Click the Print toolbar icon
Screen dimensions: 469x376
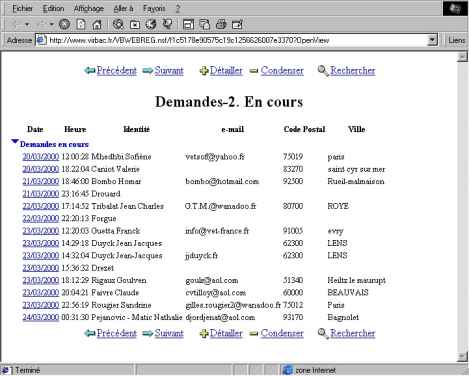click(x=221, y=24)
